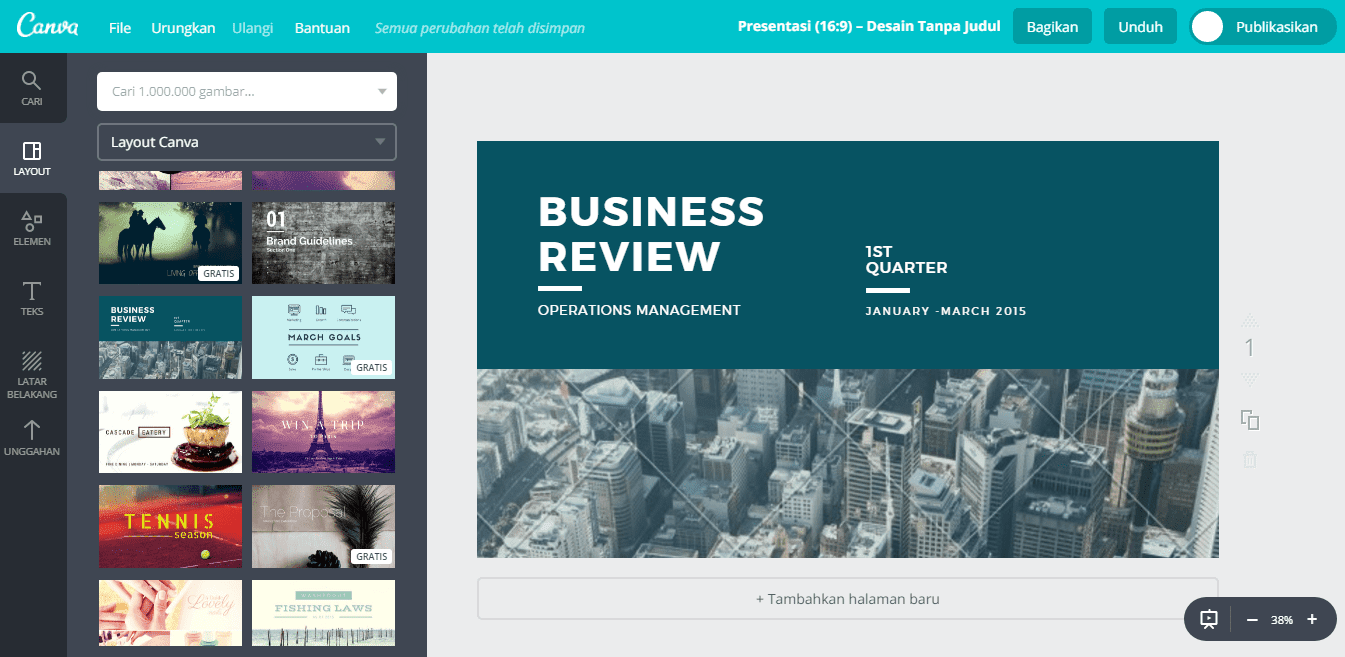
Task: Expand the image search category dropdown arrow
Action: (381, 91)
